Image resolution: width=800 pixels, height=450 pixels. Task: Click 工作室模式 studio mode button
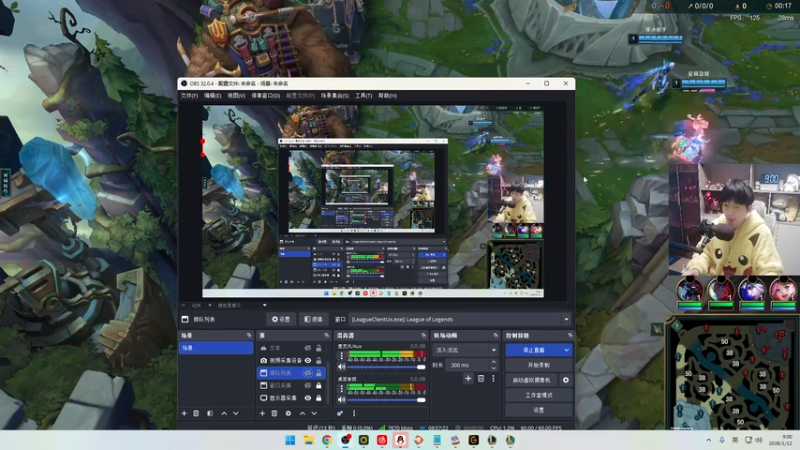(x=539, y=395)
